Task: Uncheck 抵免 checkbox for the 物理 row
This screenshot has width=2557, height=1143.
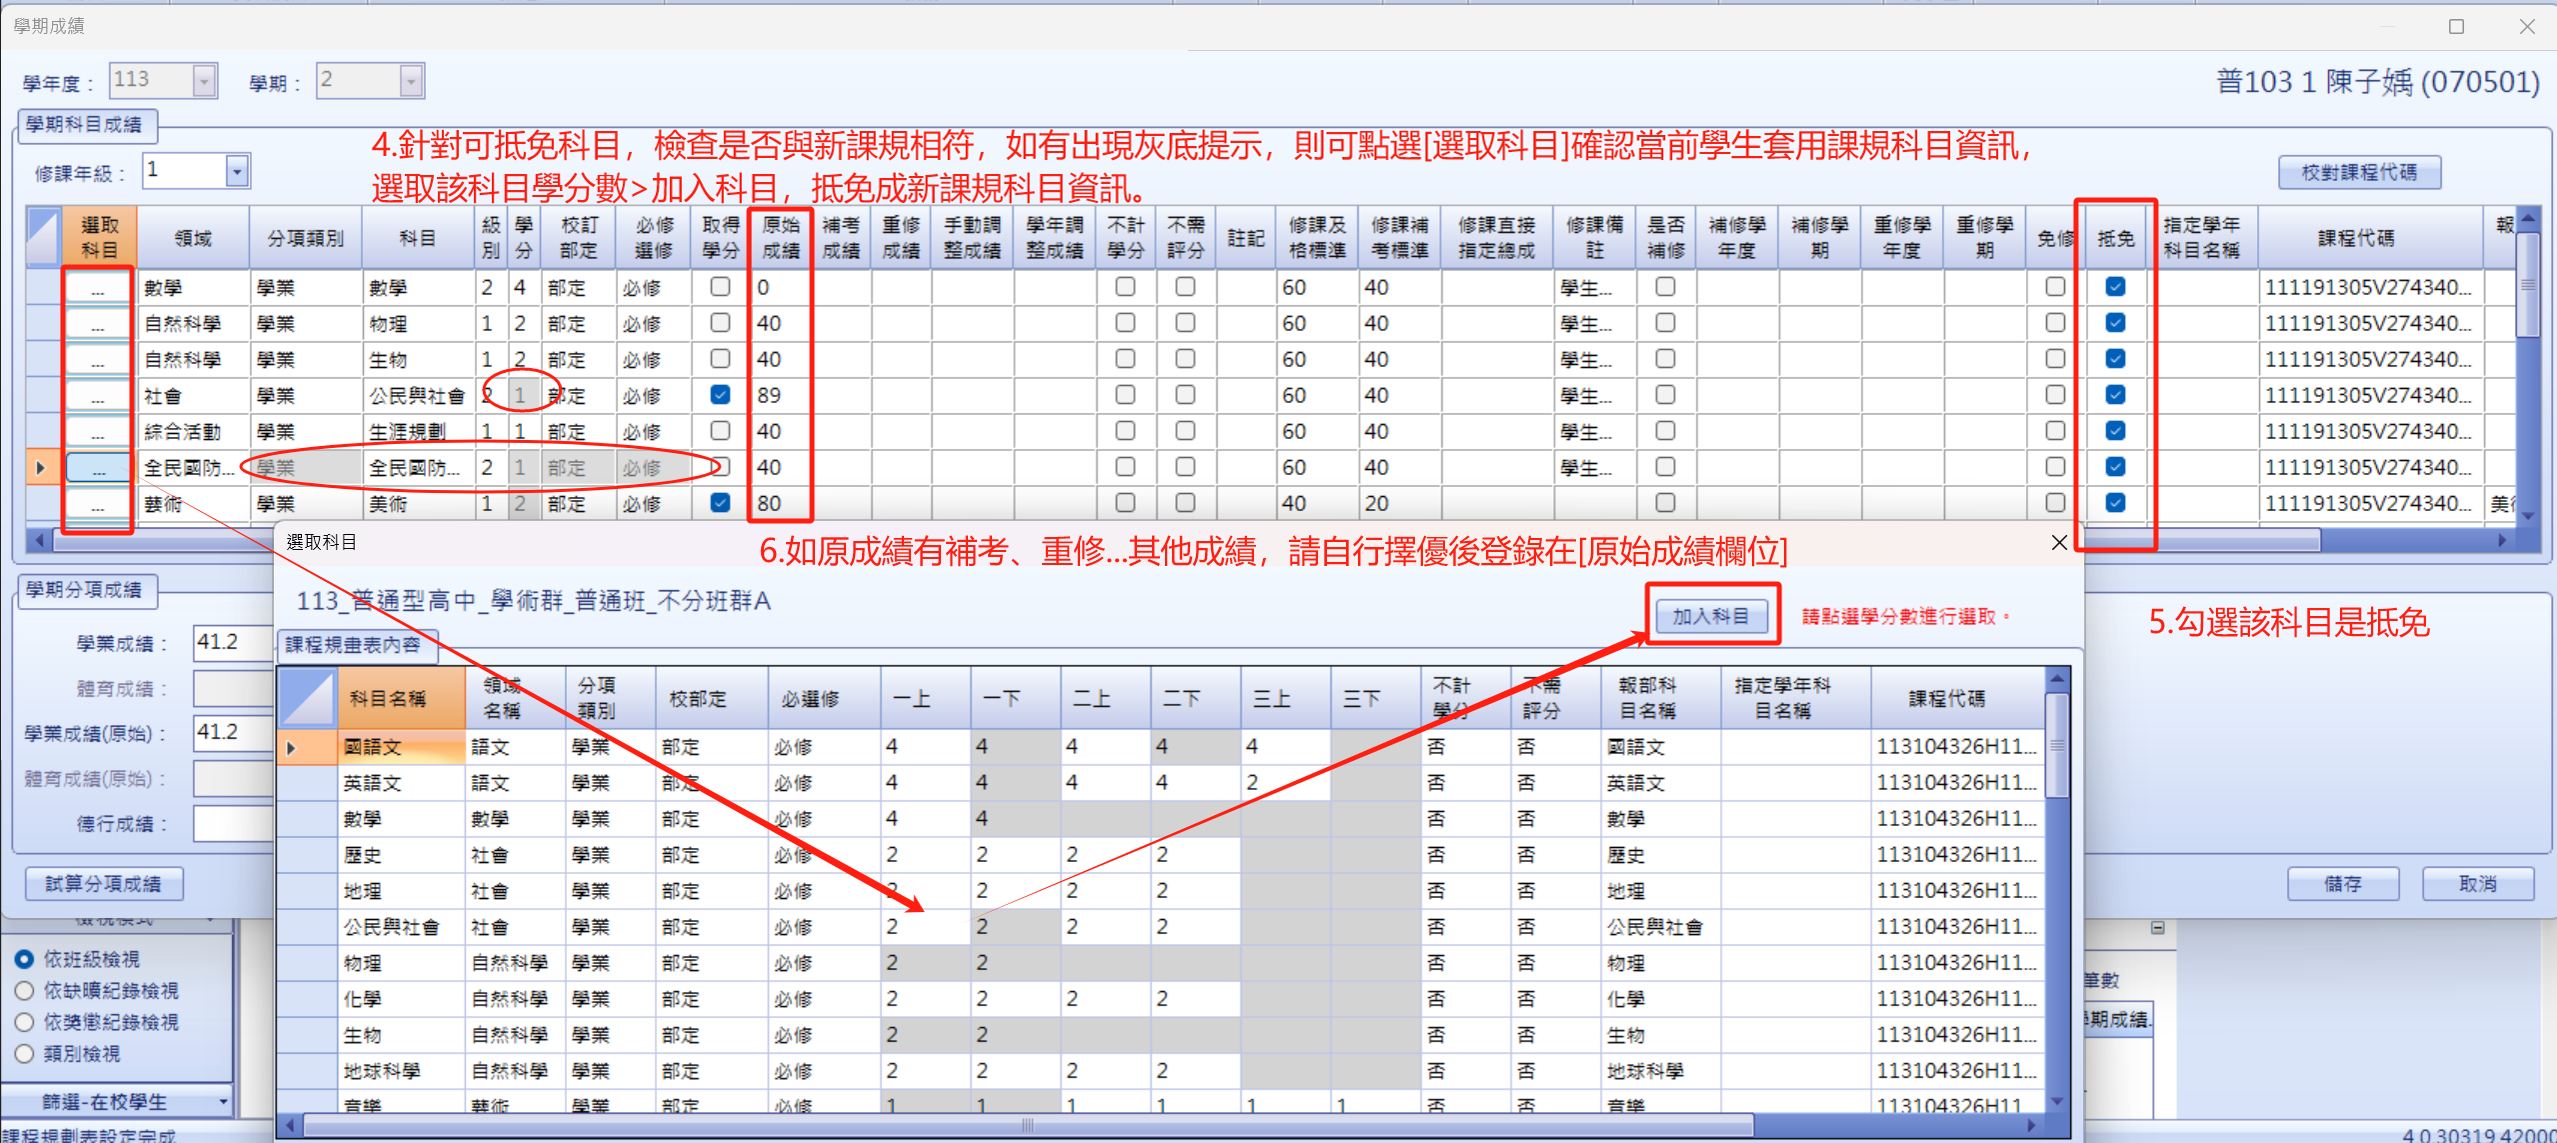Action: [2115, 323]
